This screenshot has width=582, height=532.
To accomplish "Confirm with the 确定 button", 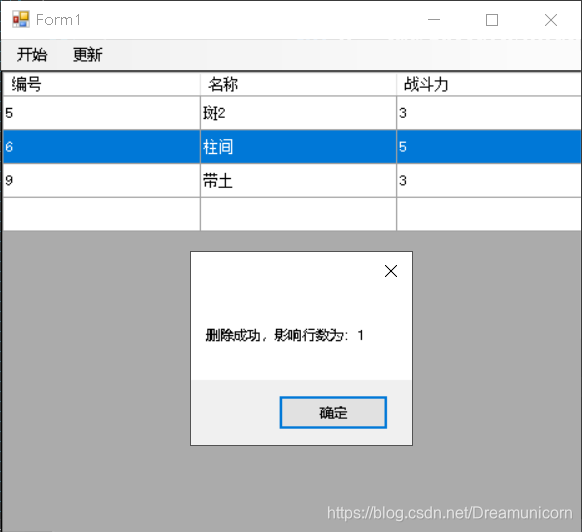I will (x=333, y=412).
